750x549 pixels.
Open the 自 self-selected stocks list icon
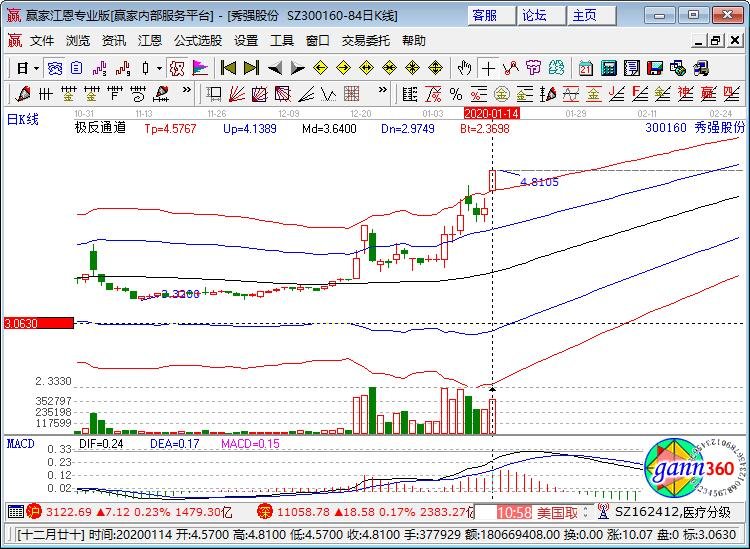77,68
